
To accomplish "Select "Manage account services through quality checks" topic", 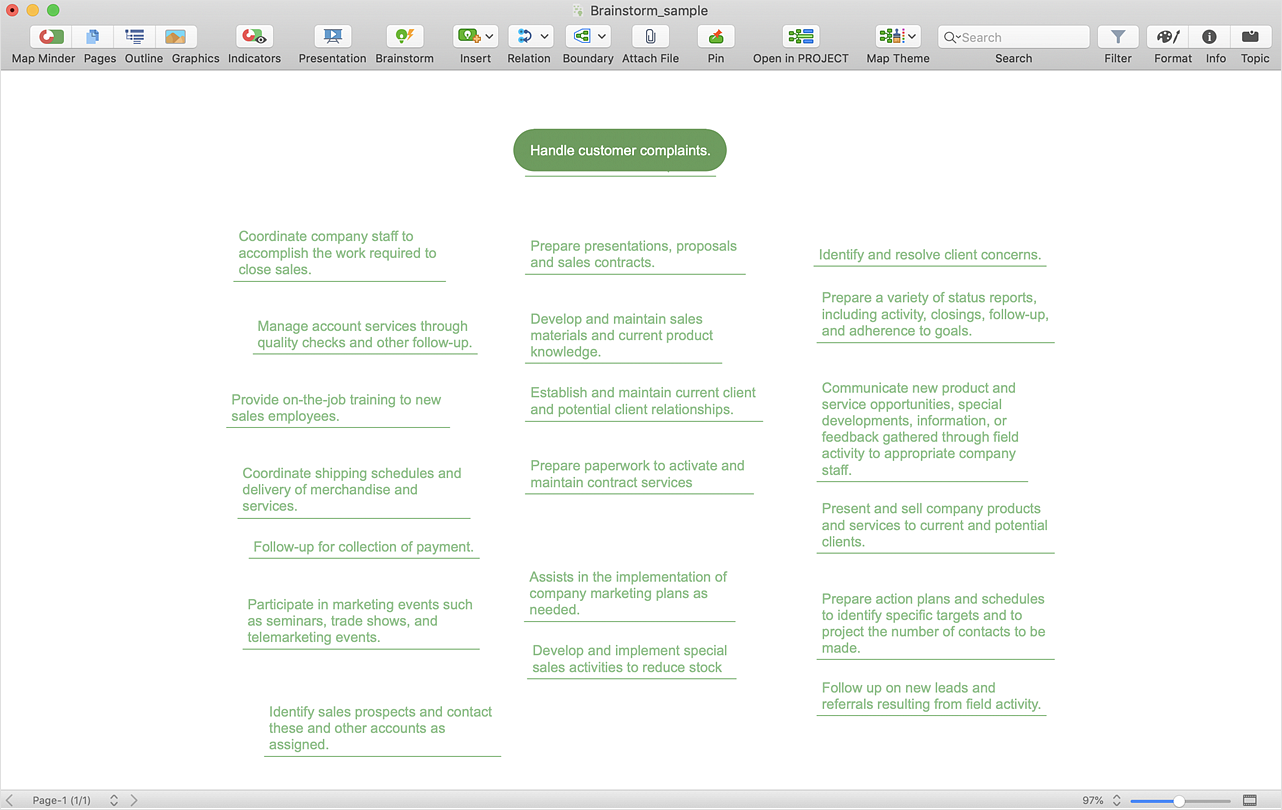I will 364,334.
